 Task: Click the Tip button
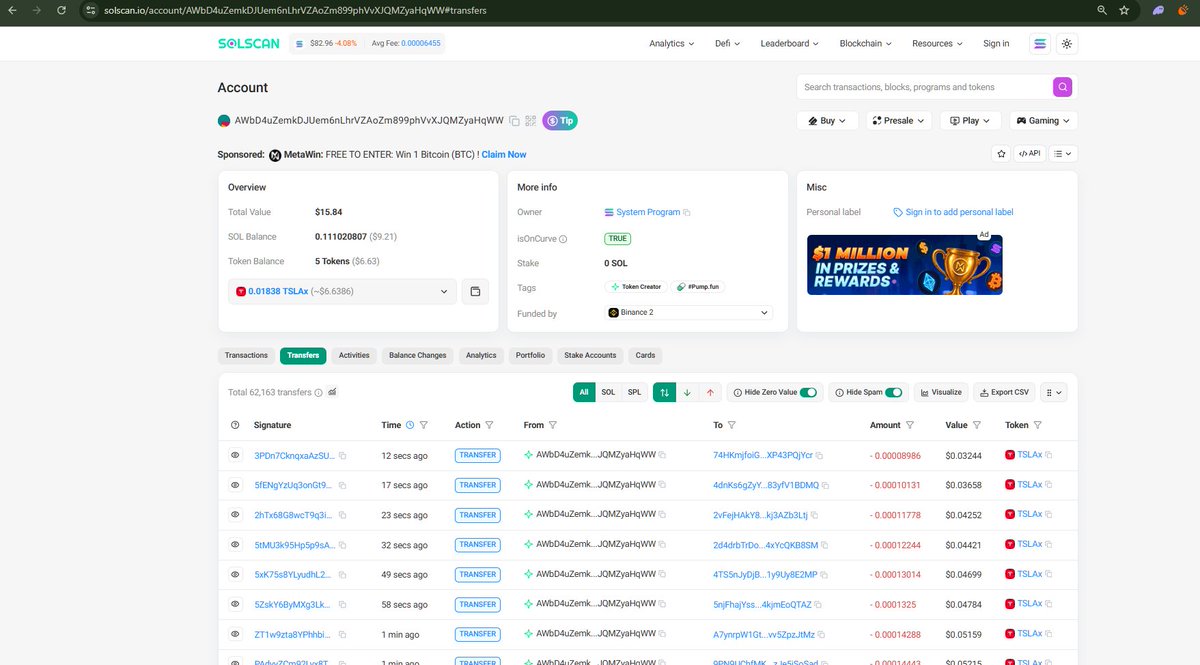[560, 121]
